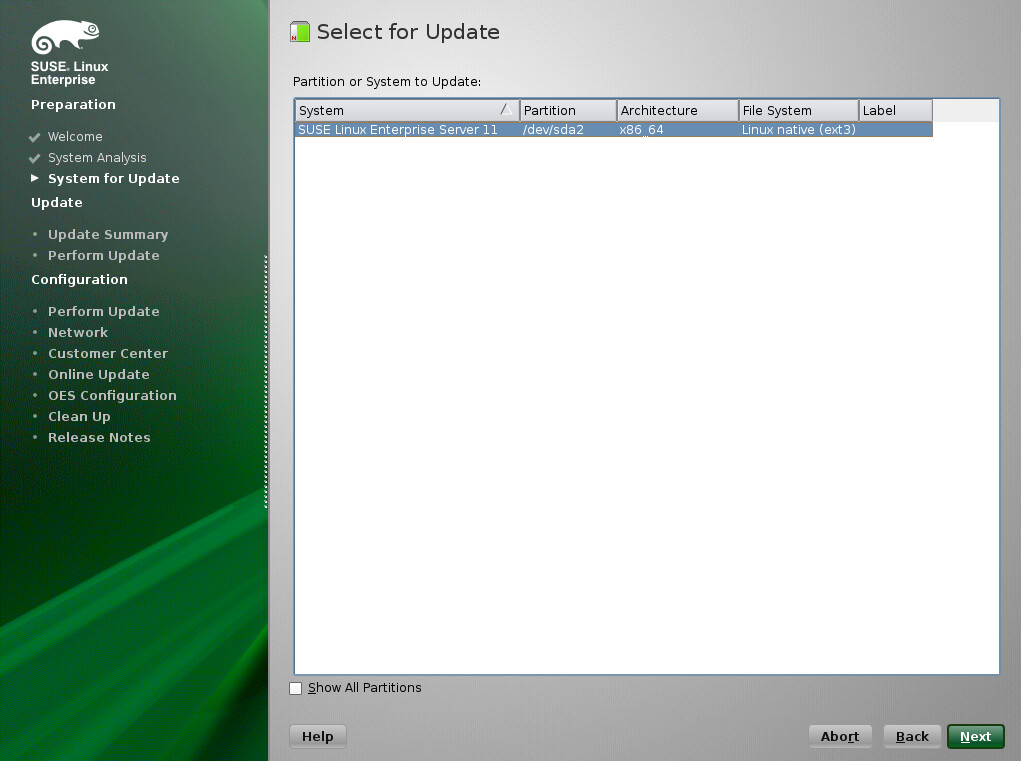Viewport: 1021px width, 761px height.
Task: Click Perform Update under Configuration heading
Action: (x=104, y=311)
